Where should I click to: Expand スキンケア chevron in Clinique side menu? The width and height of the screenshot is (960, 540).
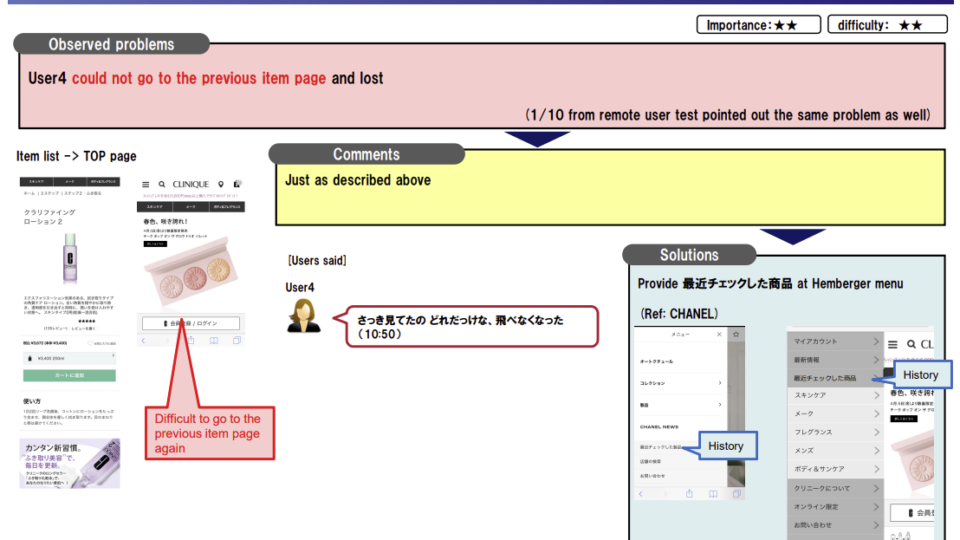[x=876, y=396]
